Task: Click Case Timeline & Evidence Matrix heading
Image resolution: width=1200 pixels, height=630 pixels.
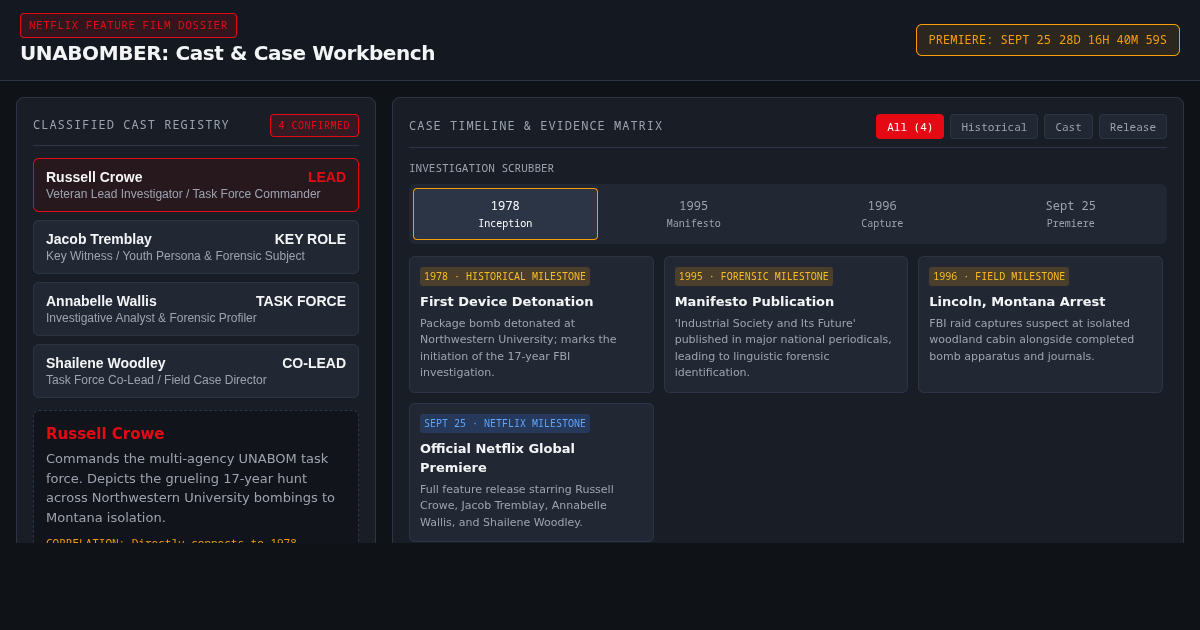Action: click(x=536, y=126)
